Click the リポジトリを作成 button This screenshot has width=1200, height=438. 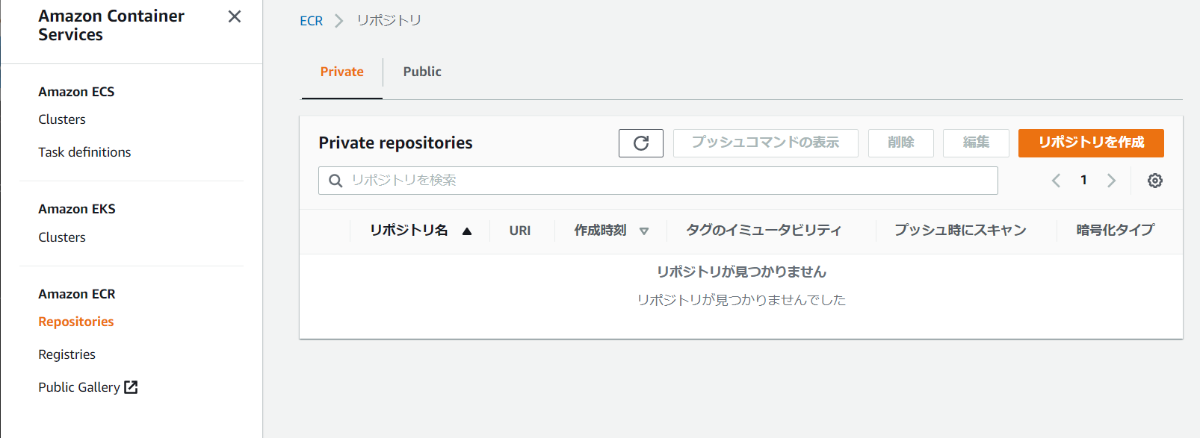coord(1091,143)
